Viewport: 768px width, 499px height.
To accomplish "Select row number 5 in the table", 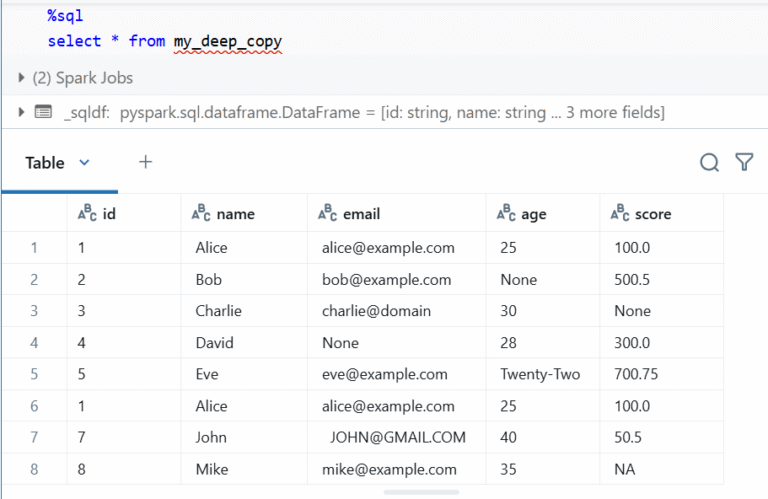I will coord(34,374).
